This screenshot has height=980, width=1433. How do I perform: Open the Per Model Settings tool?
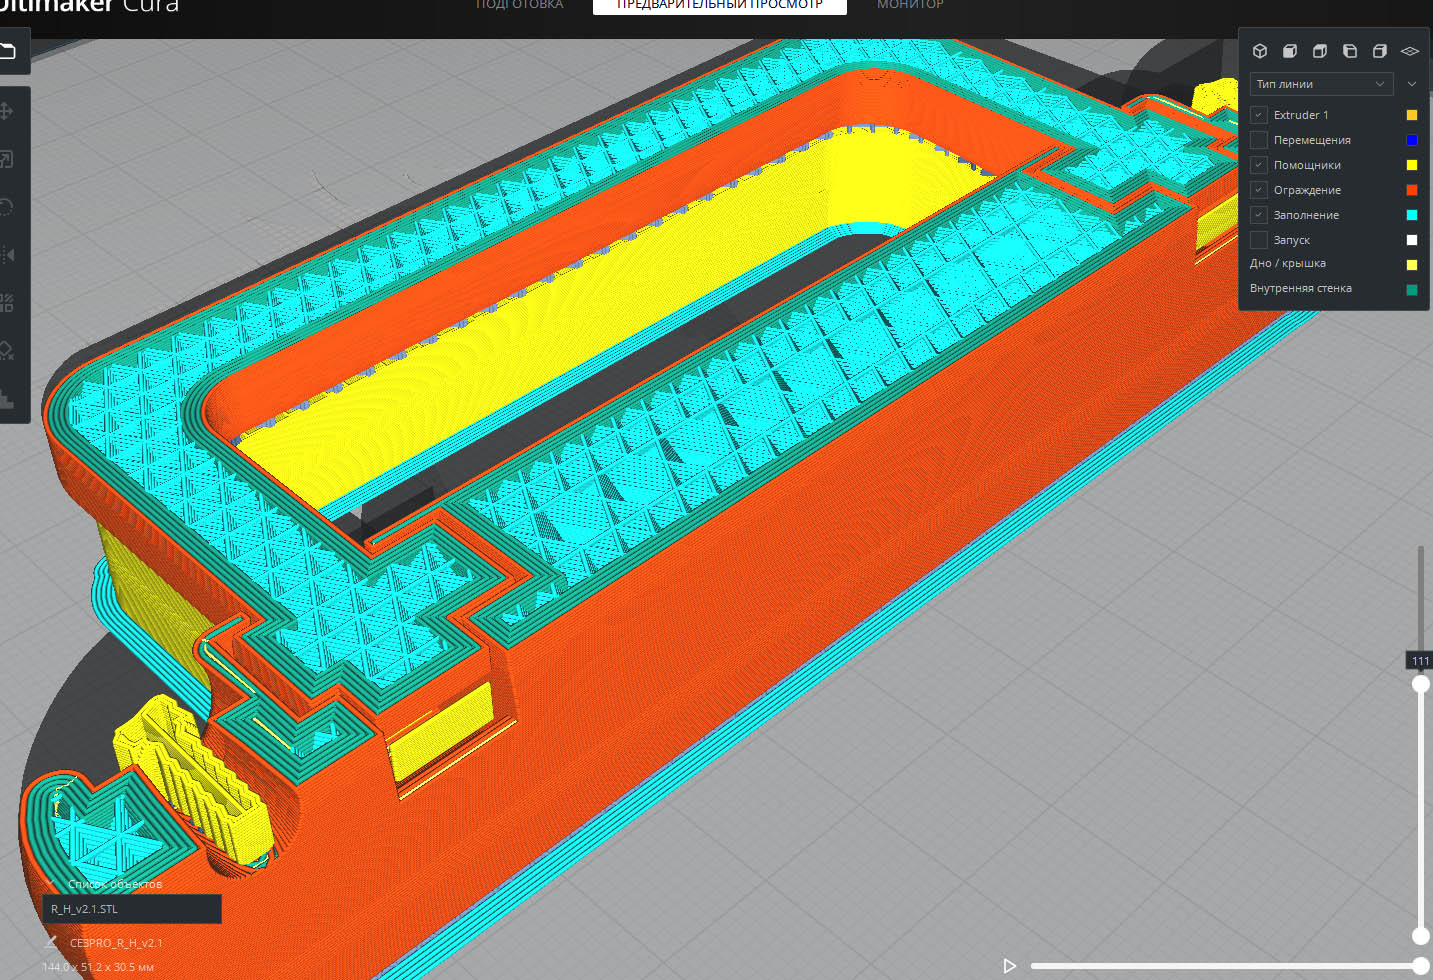point(6,303)
